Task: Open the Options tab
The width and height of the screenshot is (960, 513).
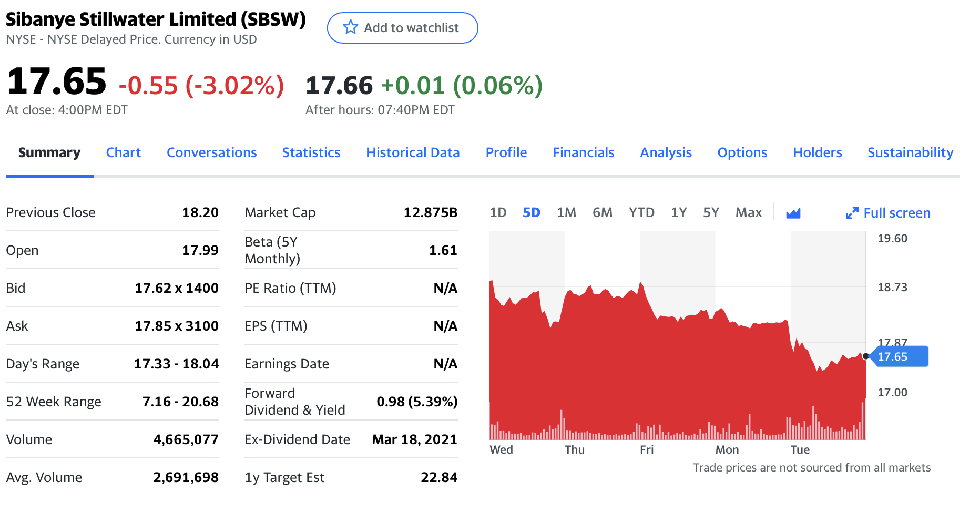Action: 742,152
